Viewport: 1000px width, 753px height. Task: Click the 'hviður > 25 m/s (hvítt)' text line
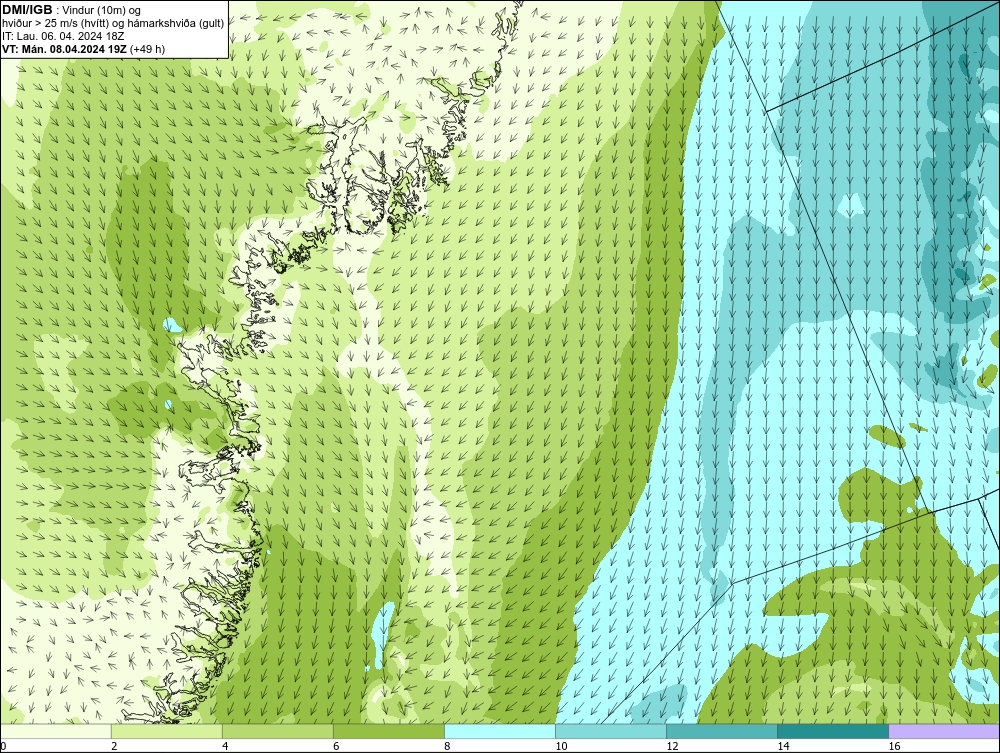[113, 24]
